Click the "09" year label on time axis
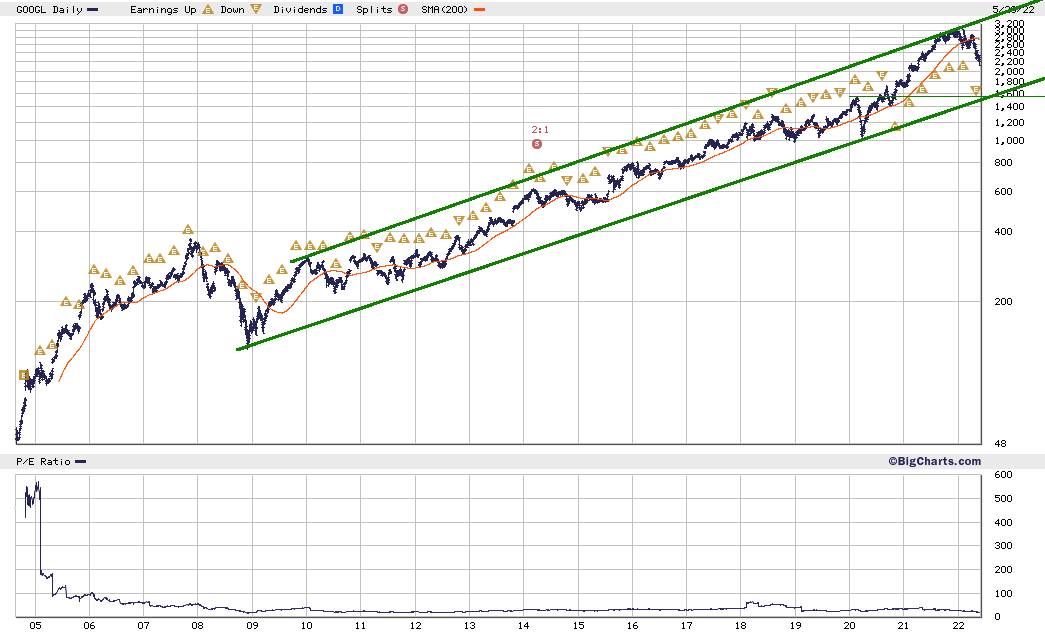 tap(252, 626)
